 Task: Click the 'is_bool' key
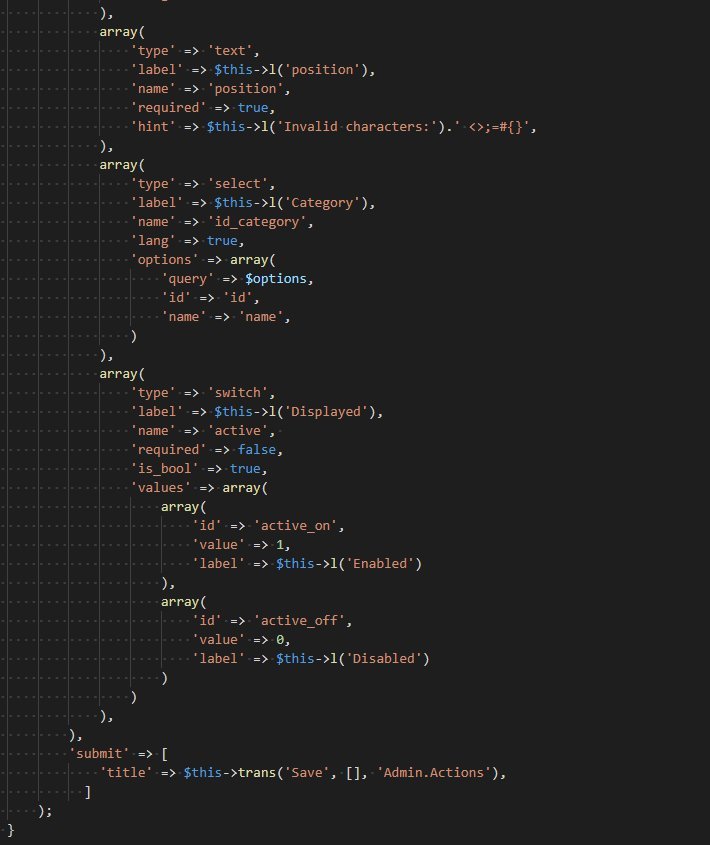pos(164,469)
